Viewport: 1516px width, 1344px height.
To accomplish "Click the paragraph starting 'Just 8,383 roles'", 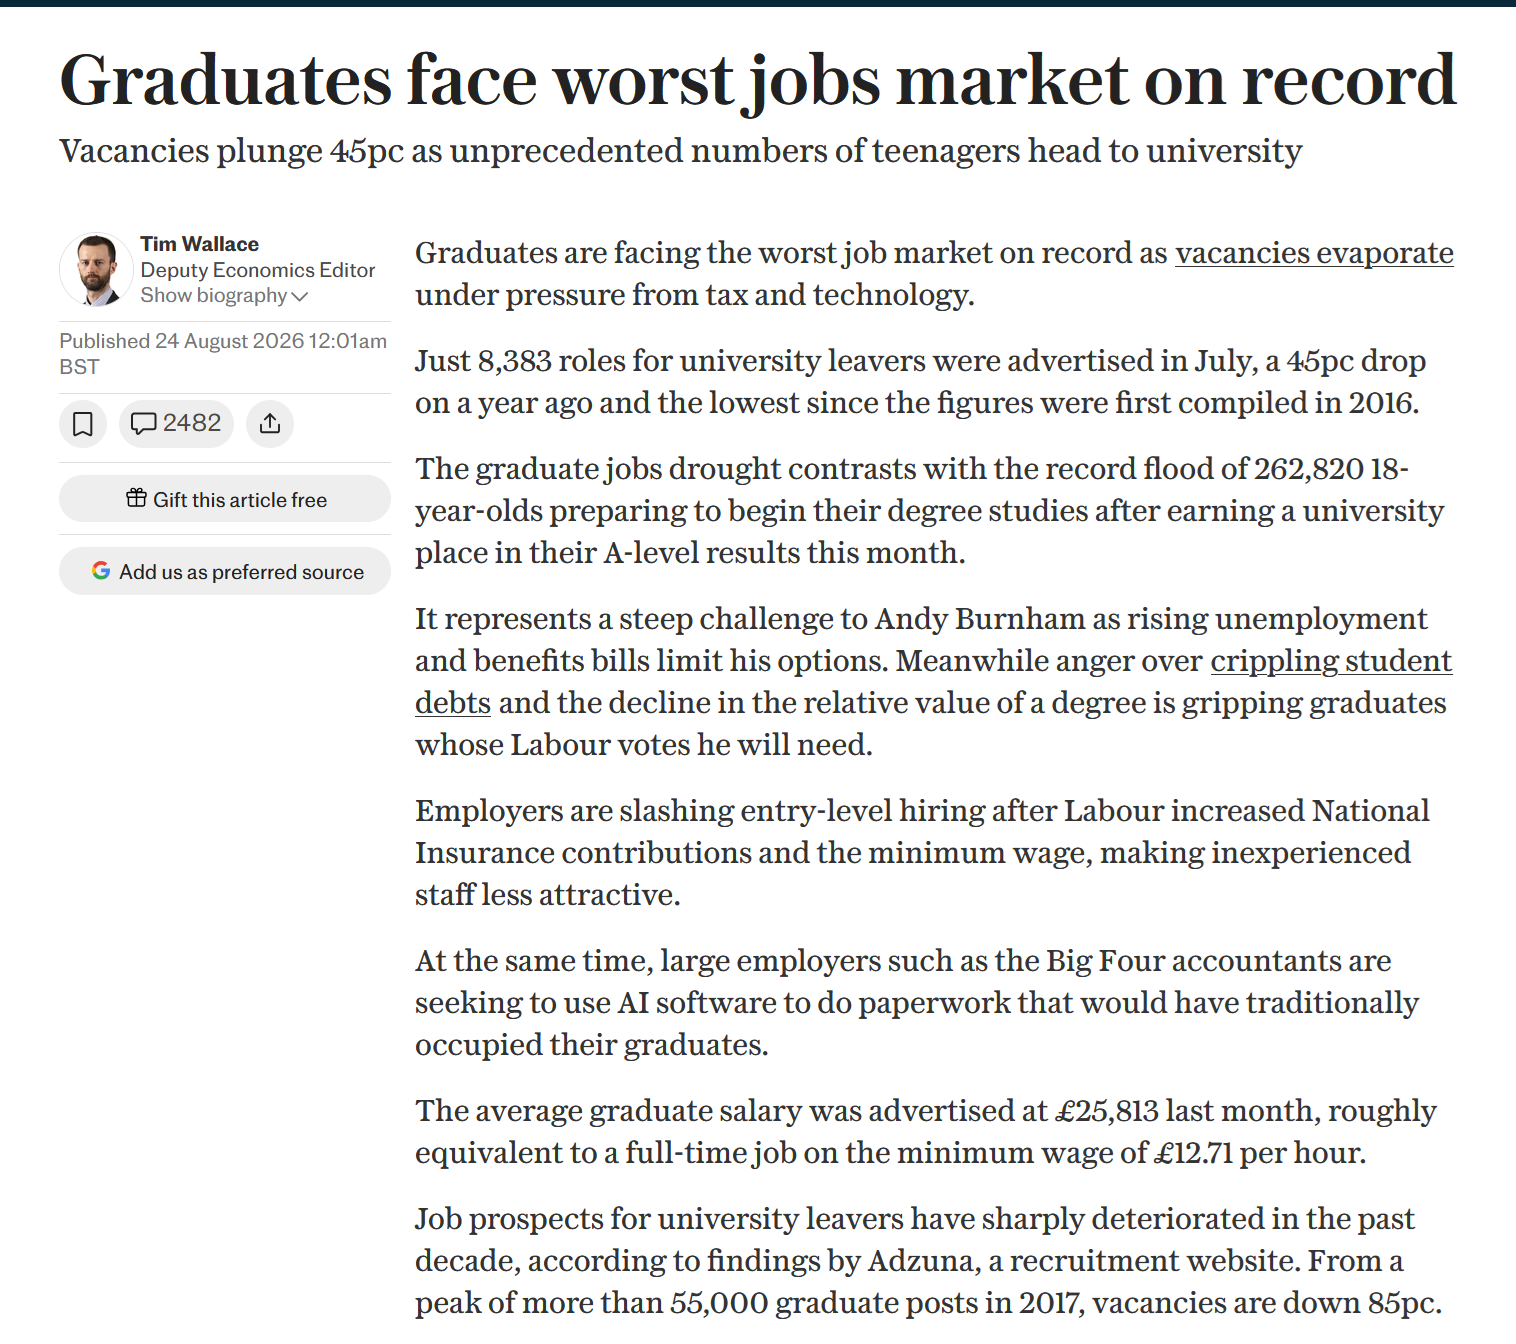I will tap(921, 382).
